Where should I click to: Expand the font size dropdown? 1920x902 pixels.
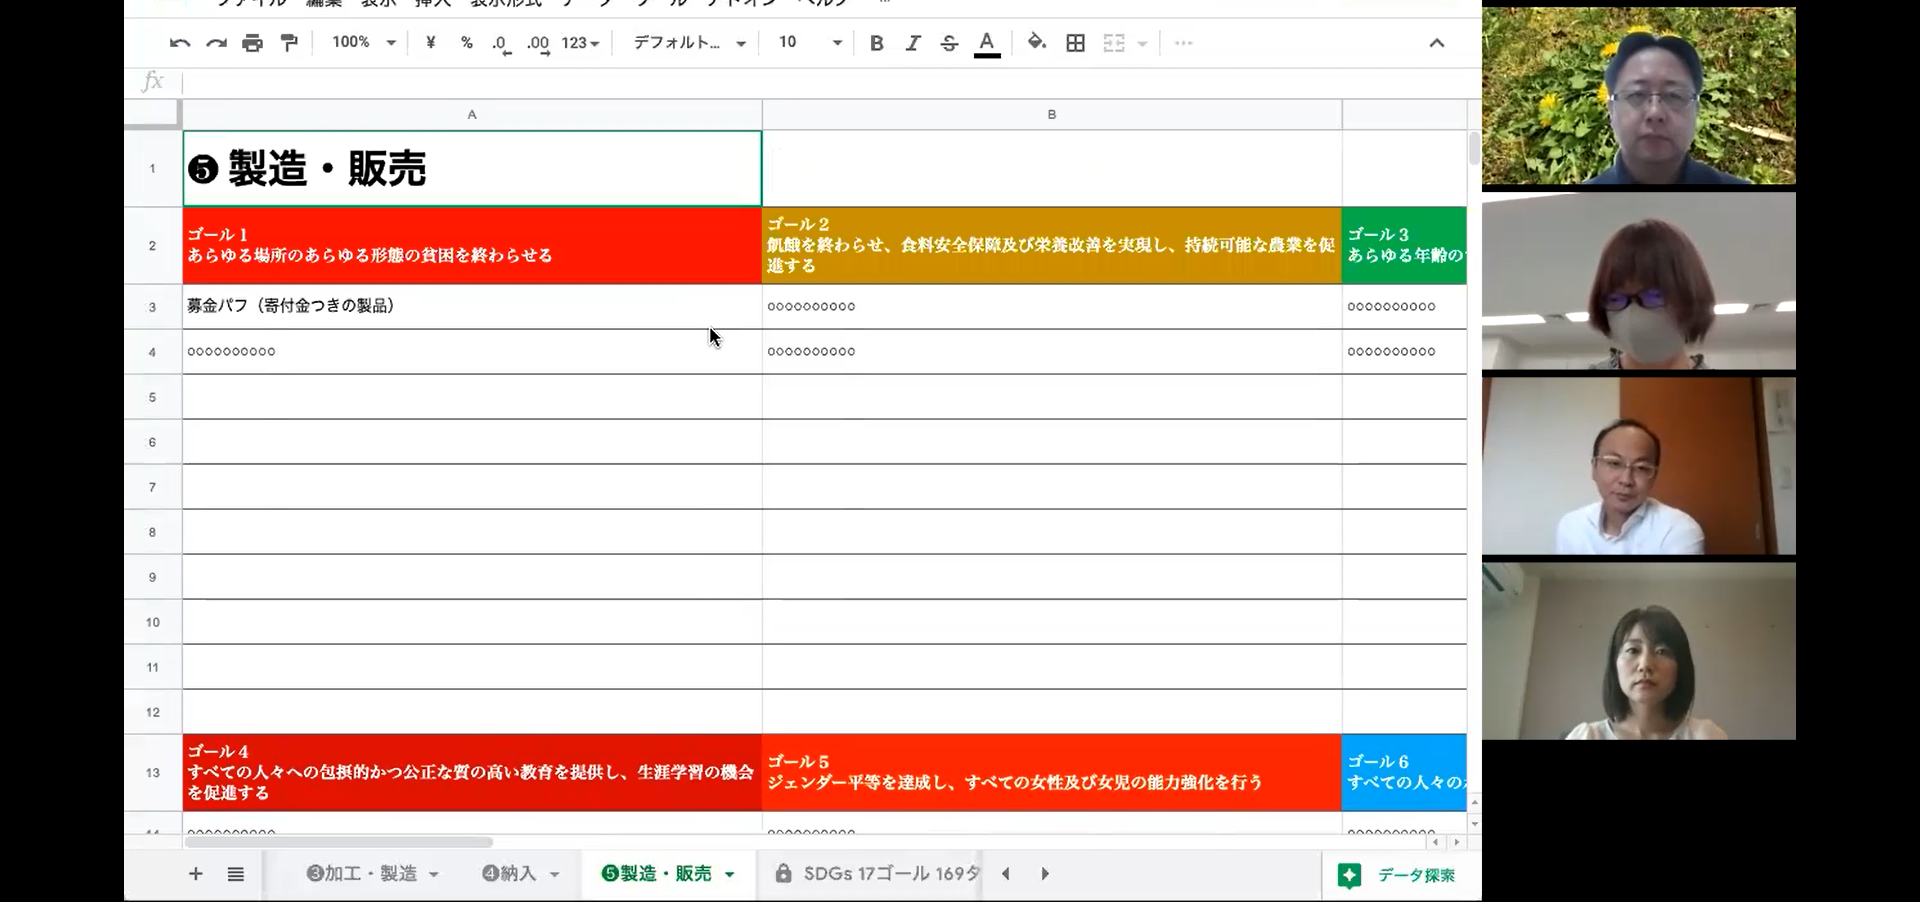[x=836, y=43]
